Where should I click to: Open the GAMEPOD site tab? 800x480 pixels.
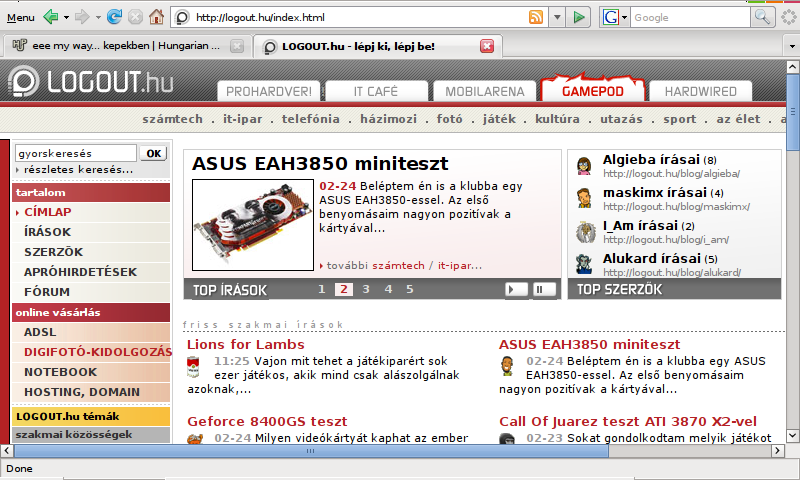(593, 90)
